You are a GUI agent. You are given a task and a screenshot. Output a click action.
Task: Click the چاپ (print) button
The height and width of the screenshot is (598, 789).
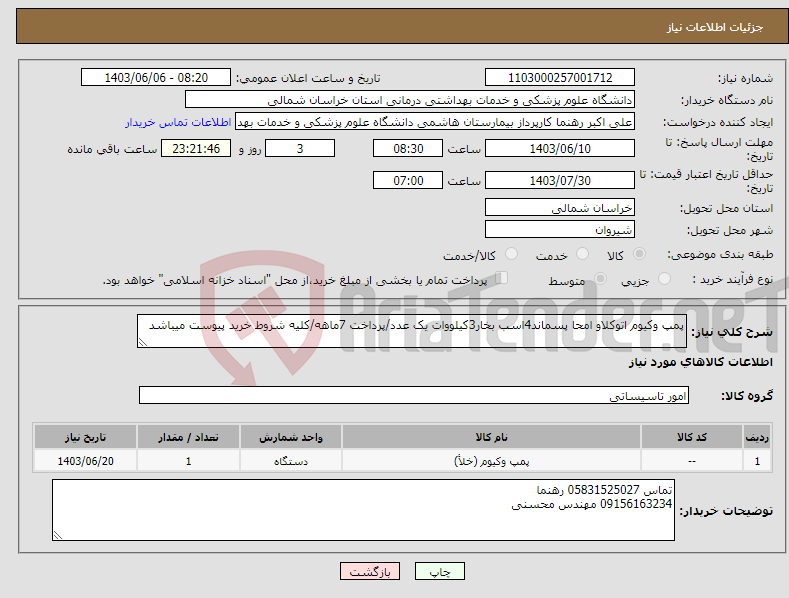click(439, 571)
